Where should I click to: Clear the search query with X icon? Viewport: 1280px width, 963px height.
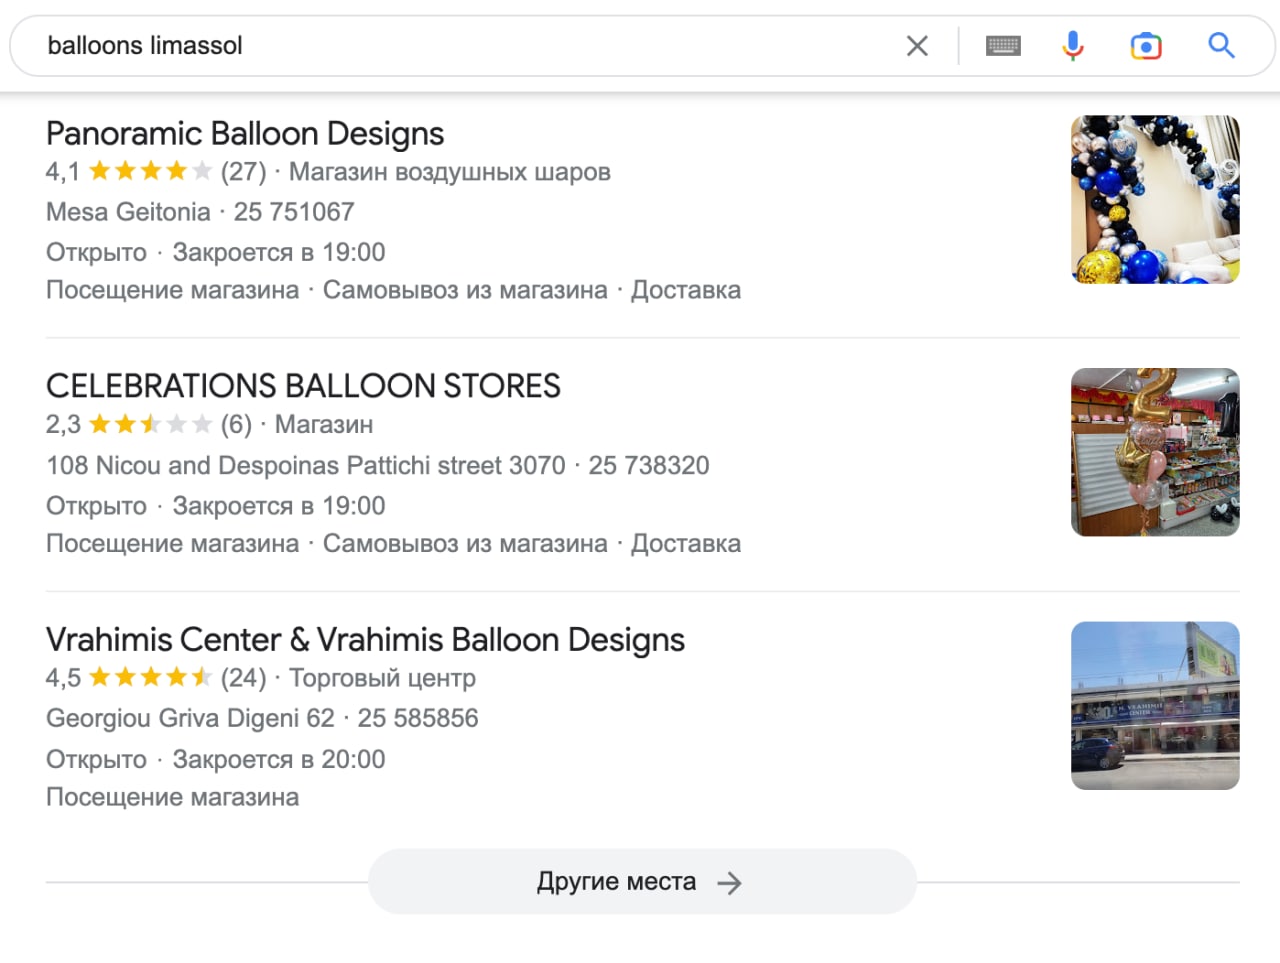coord(917,46)
